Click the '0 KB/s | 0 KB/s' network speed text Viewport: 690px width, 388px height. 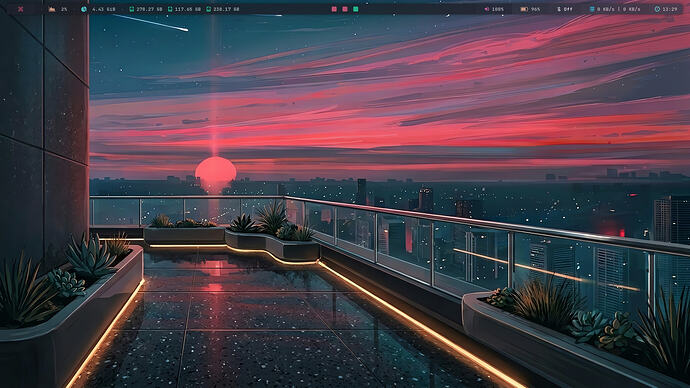619,9
